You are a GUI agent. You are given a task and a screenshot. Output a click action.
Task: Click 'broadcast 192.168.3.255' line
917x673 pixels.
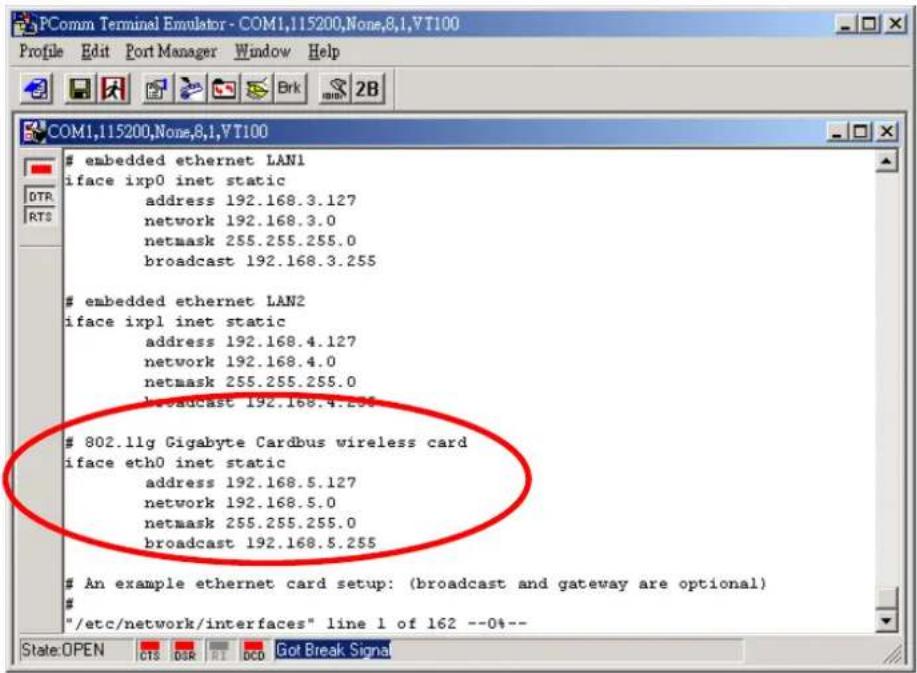coord(260,261)
